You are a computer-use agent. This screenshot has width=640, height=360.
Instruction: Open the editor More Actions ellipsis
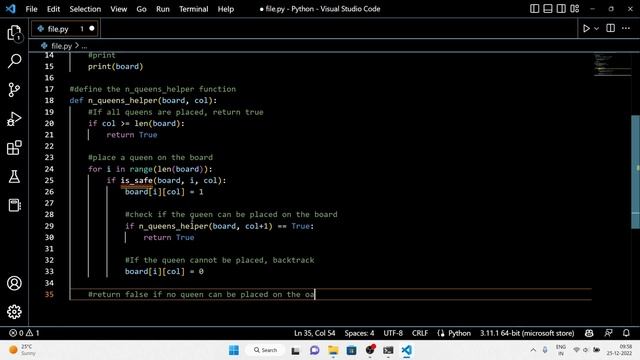point(626,28)
